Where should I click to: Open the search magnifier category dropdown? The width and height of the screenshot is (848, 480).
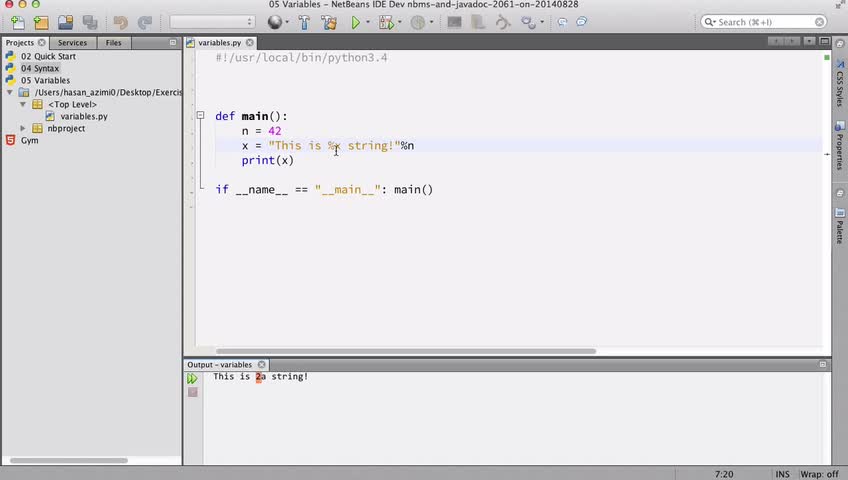[x=710, y=22]
